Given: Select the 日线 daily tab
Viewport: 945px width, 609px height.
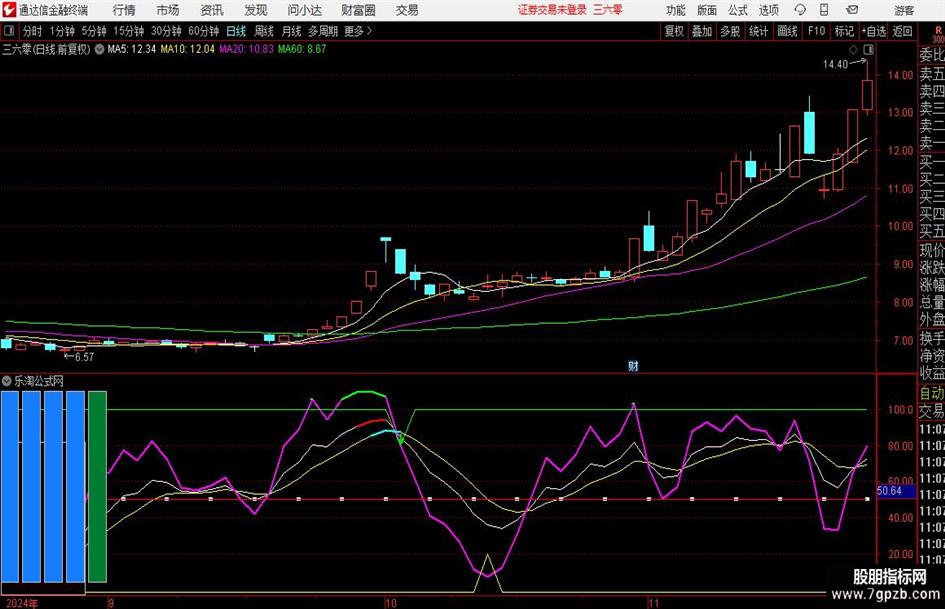Looking at the screenshot, I should [236, 31].
